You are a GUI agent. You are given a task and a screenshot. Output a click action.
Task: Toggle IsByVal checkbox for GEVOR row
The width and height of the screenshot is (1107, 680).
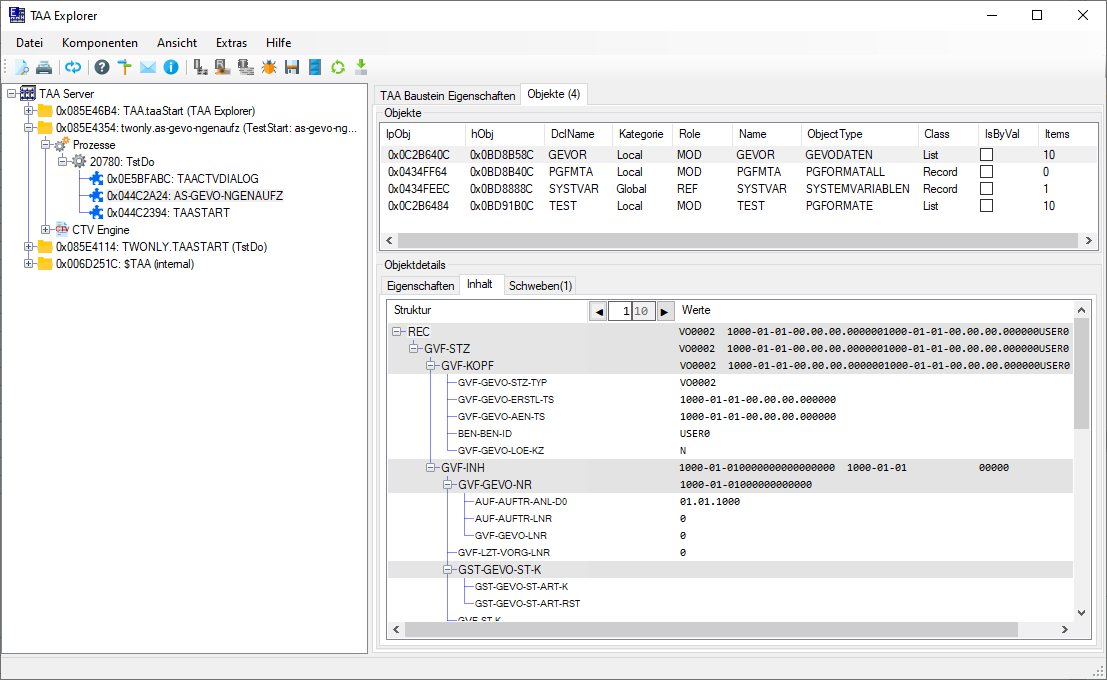tap(986, 155)
